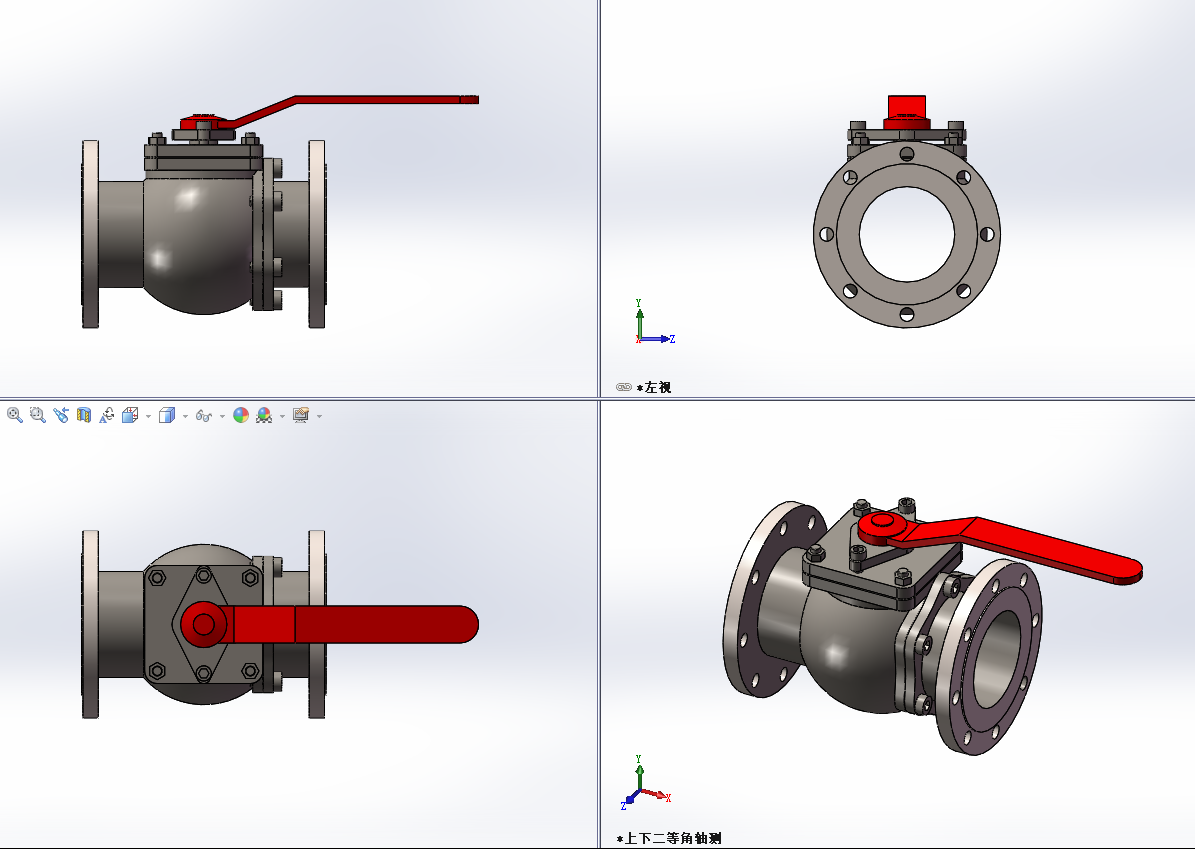Expand the View Orientation dropdown arrow
This screenshot has height=849, width=1195.
[148, 416]
